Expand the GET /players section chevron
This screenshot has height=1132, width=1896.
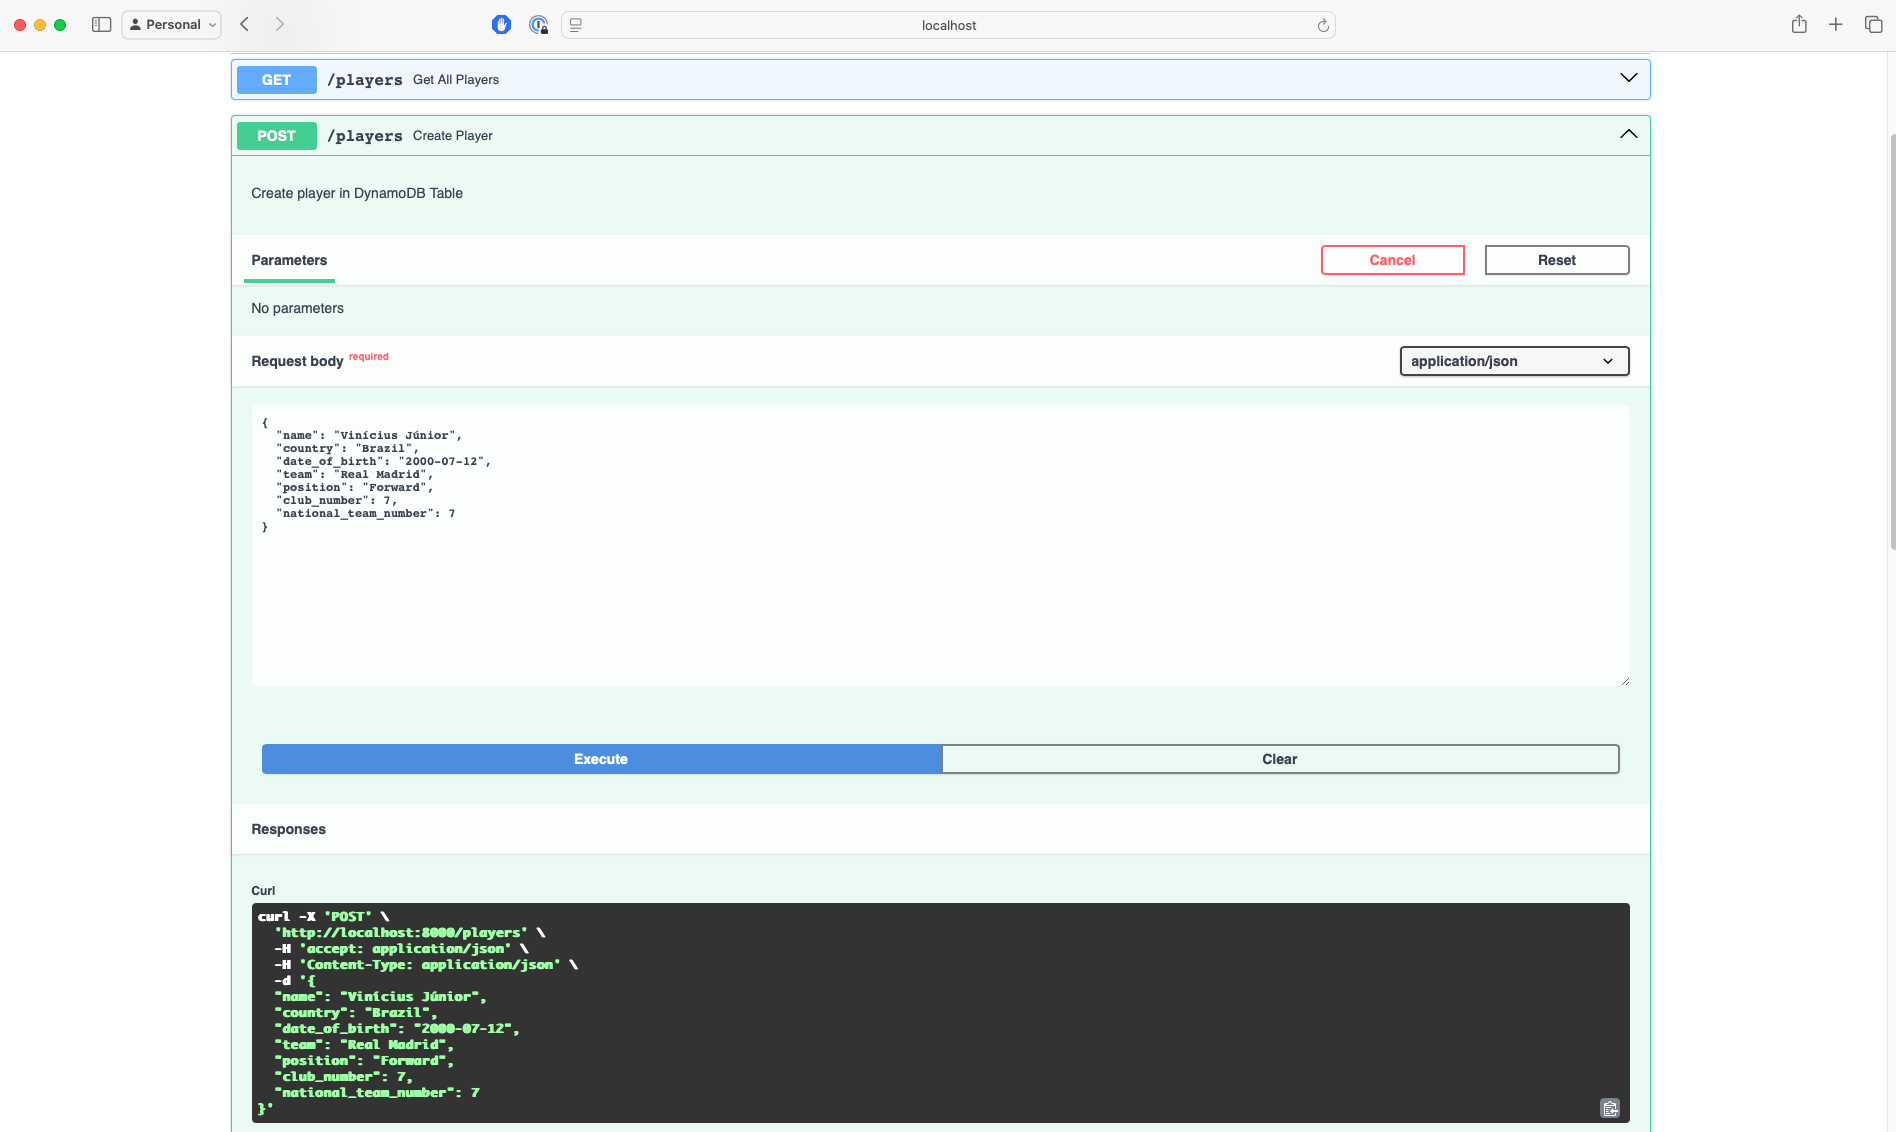pos(1629,78)
